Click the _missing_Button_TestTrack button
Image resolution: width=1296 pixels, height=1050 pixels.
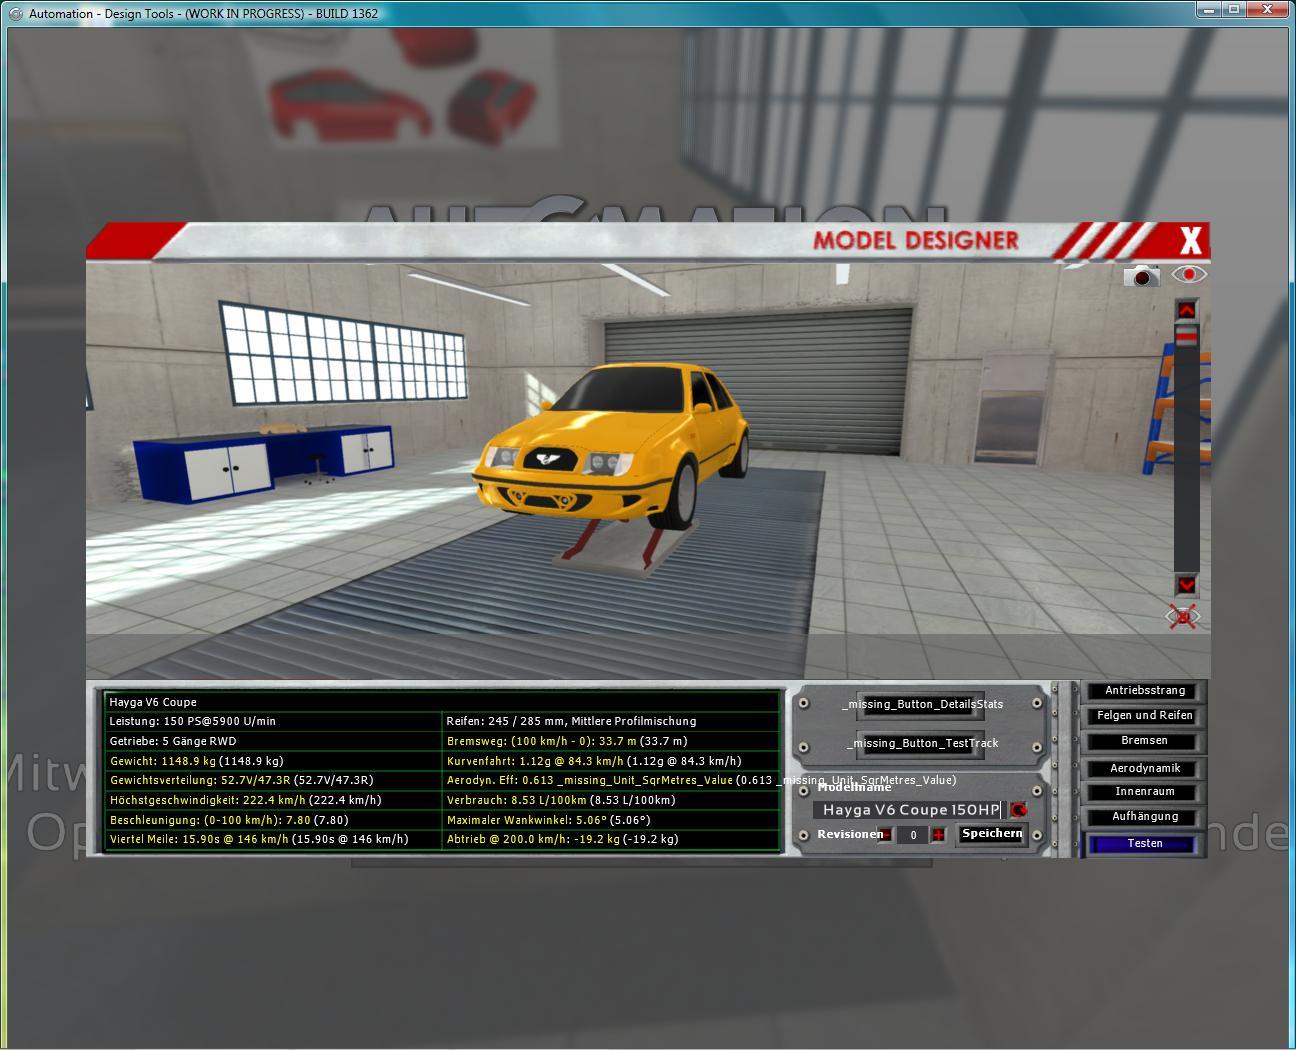pyautogui.click(x=922, y=743)
